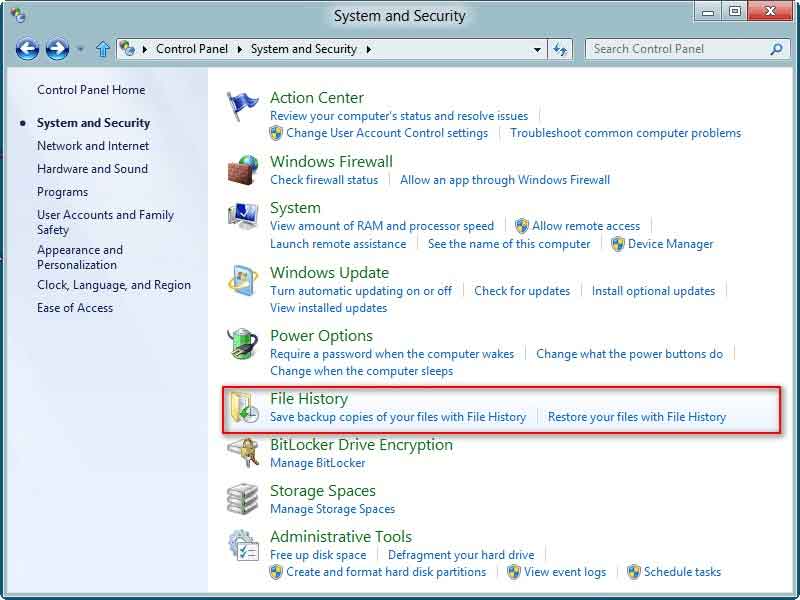The image size is (800, 600).
Task: Go back with the Back arrow button
Action: coord(27,49)
